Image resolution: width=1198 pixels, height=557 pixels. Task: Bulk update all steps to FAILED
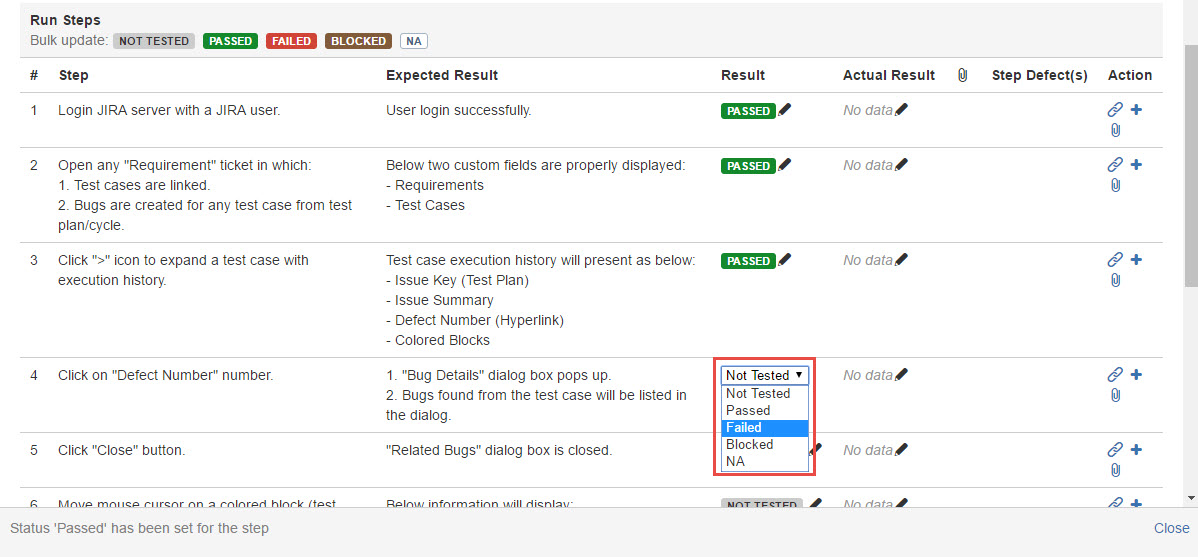291,41
